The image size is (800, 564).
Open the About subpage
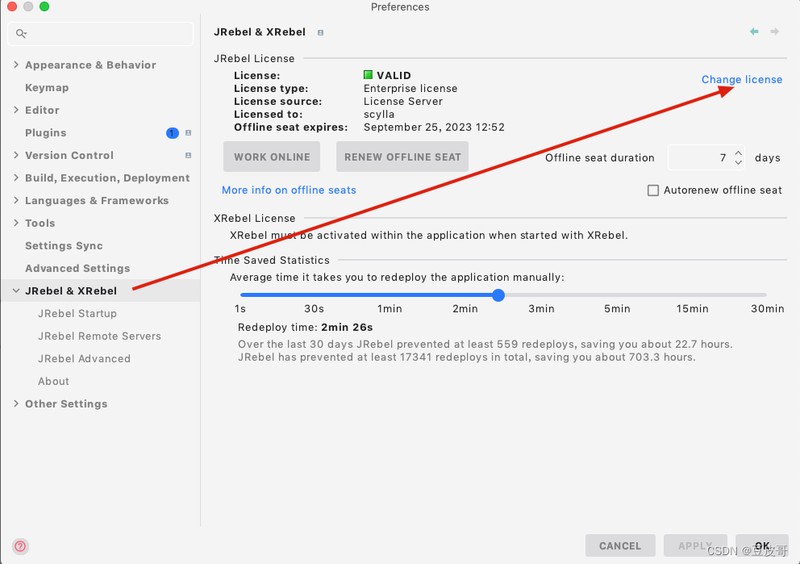tap(53, 381)
